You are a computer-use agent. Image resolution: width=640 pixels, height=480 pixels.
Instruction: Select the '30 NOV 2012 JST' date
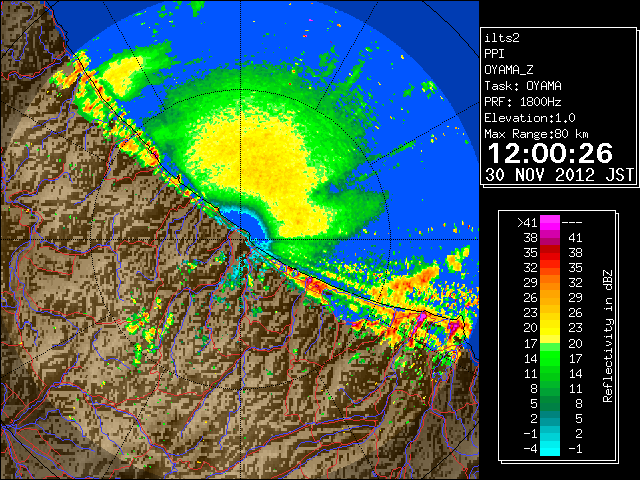tap(560, 175)
